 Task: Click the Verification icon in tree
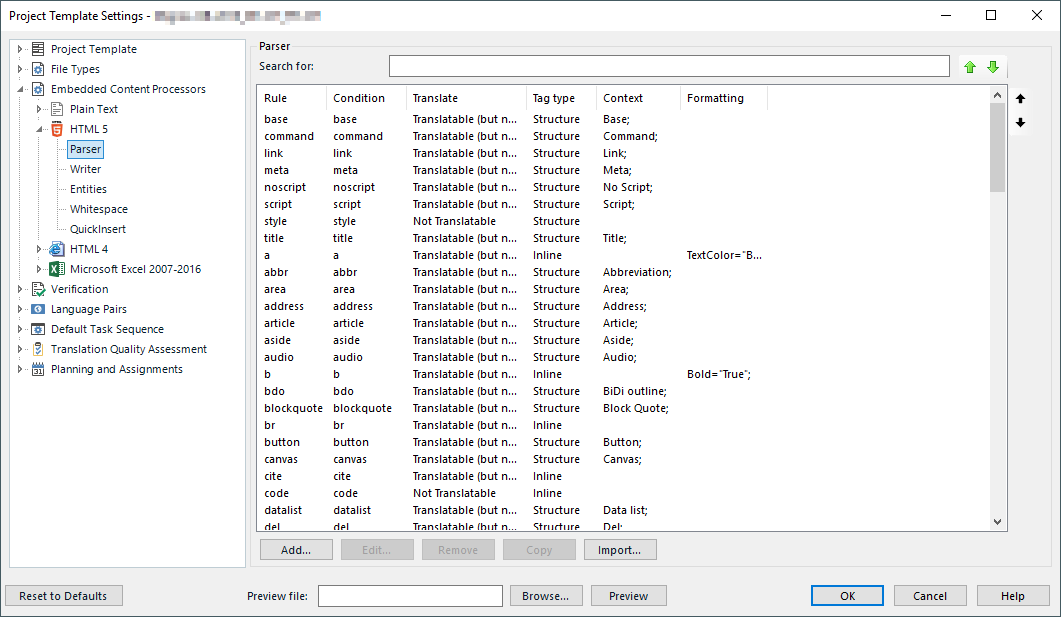(38, 289)
